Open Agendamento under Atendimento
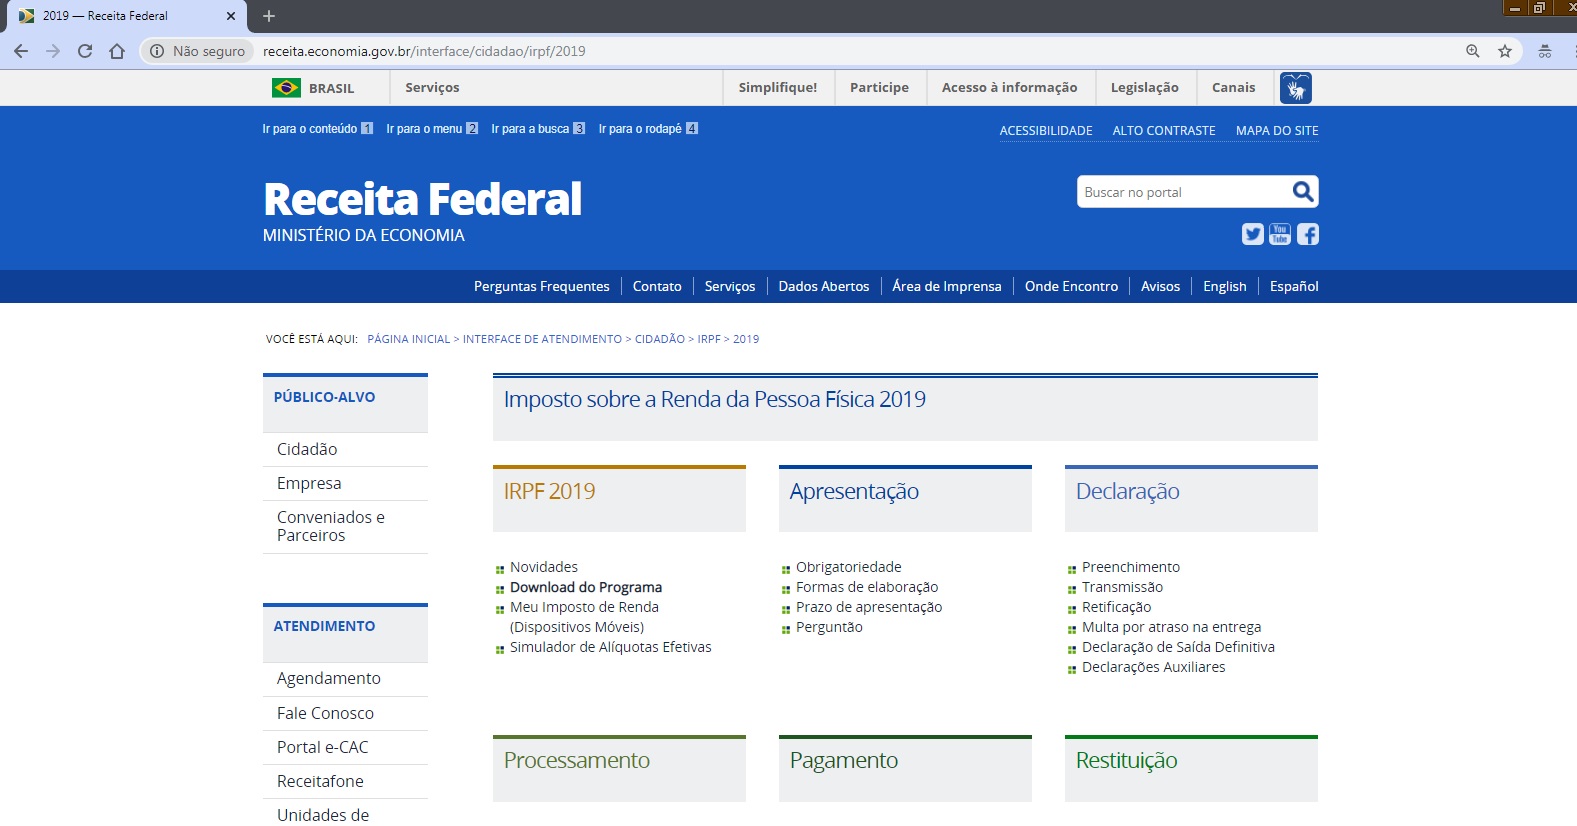 point(329,678)
